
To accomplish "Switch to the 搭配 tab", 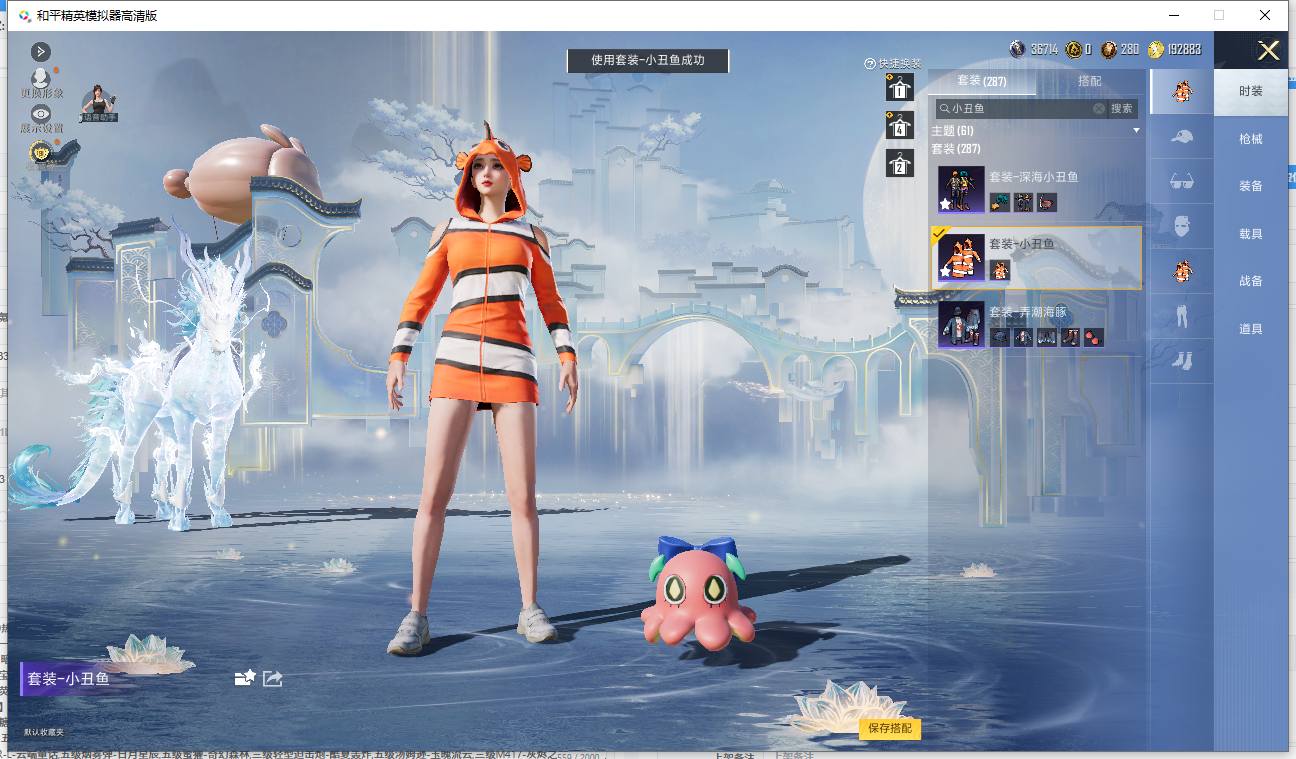I will (1089, 81).
